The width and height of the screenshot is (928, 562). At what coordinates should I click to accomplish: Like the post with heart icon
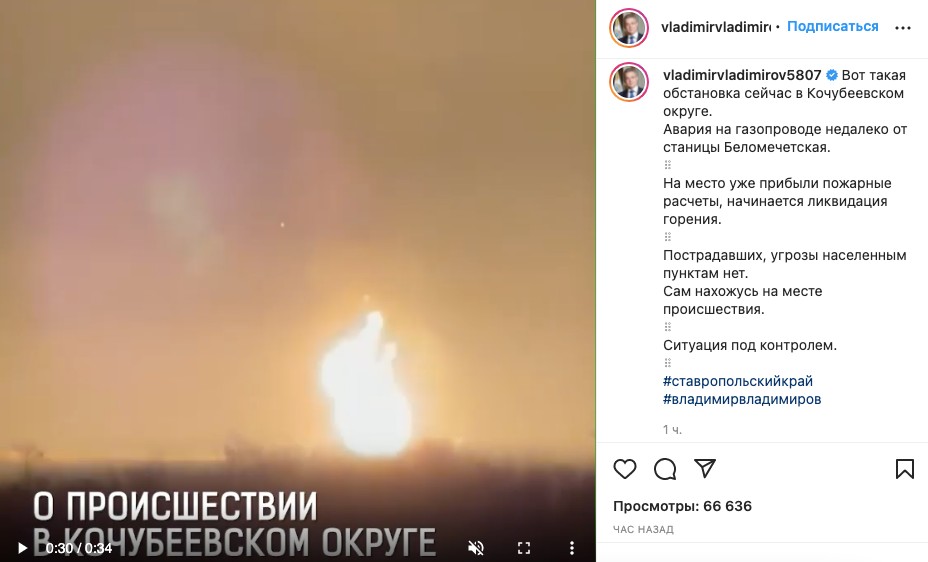[624, 469]
